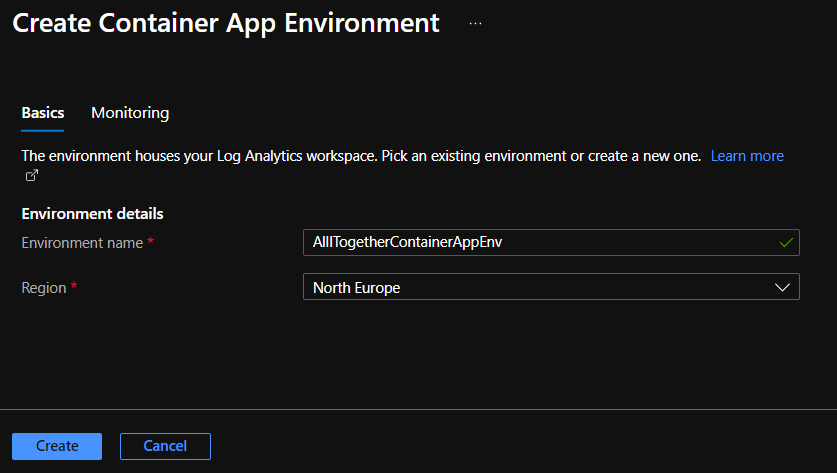Image resolution: width=837 pixels, height=473 pixels.
Task: Focus the Environment name text input
Action: 540,243
